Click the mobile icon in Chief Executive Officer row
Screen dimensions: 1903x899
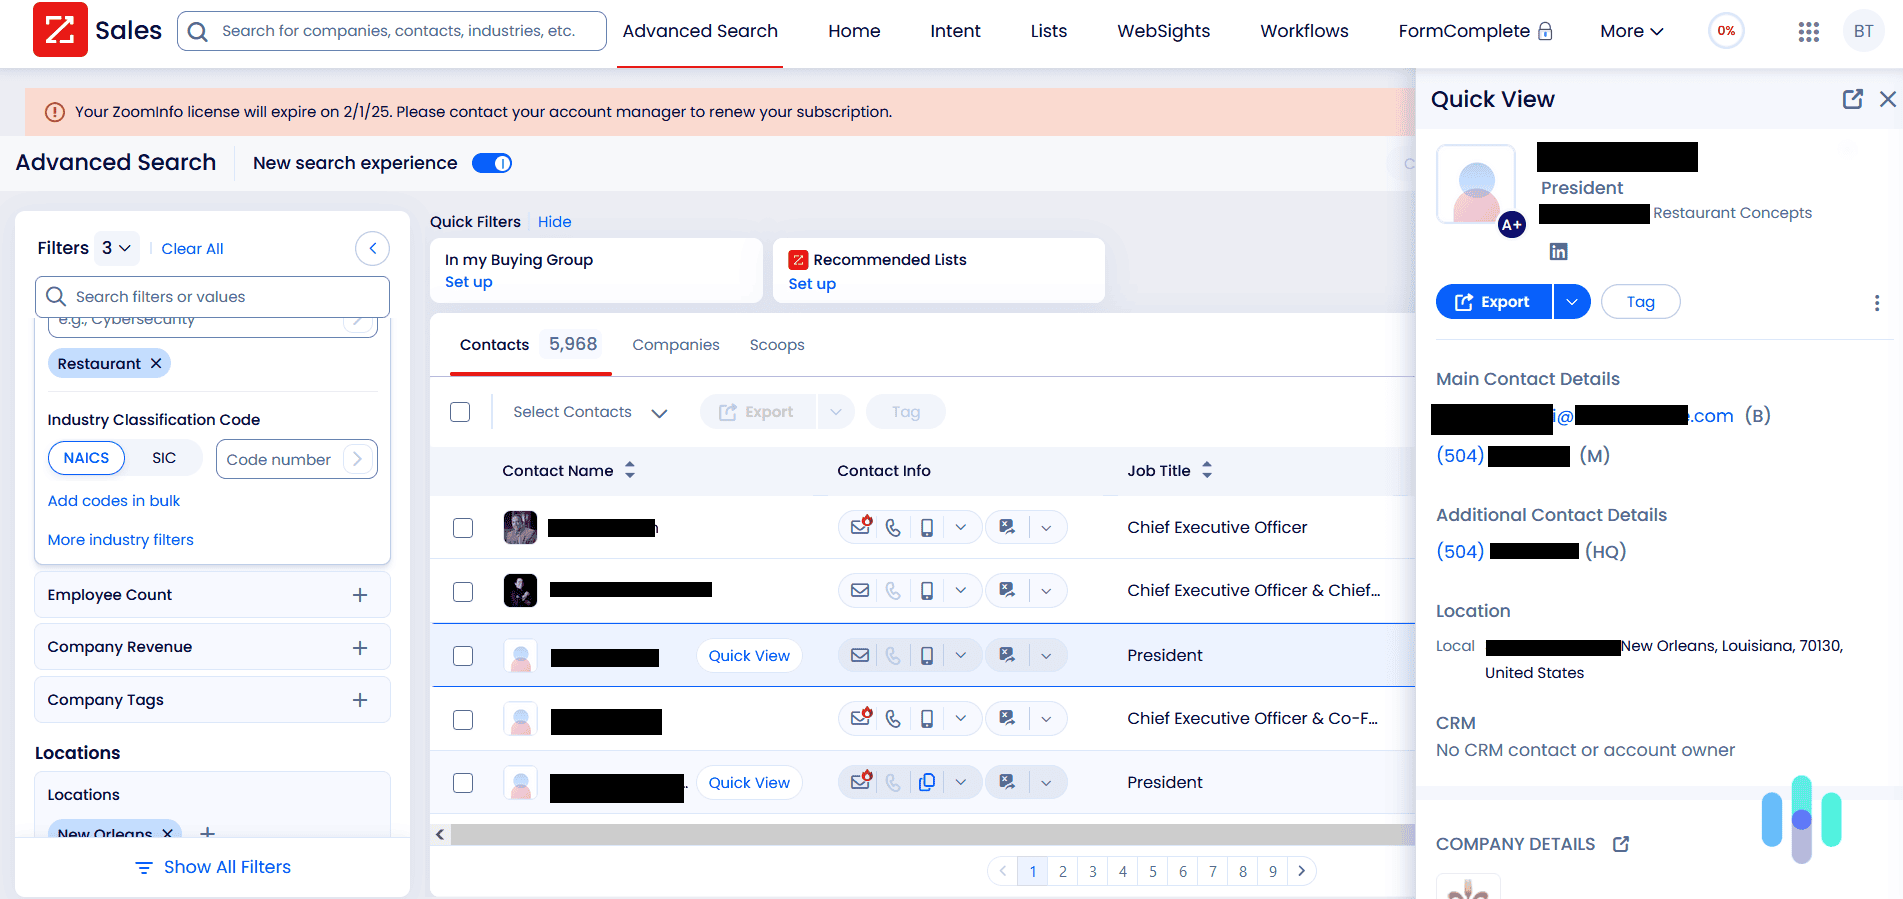pos(927,527)
